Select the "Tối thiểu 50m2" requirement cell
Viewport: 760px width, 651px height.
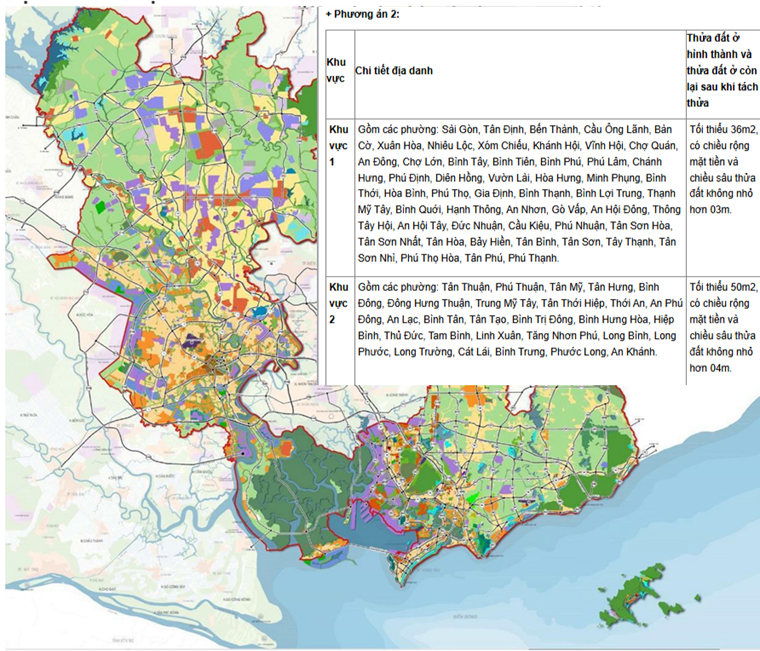point(723,328)
